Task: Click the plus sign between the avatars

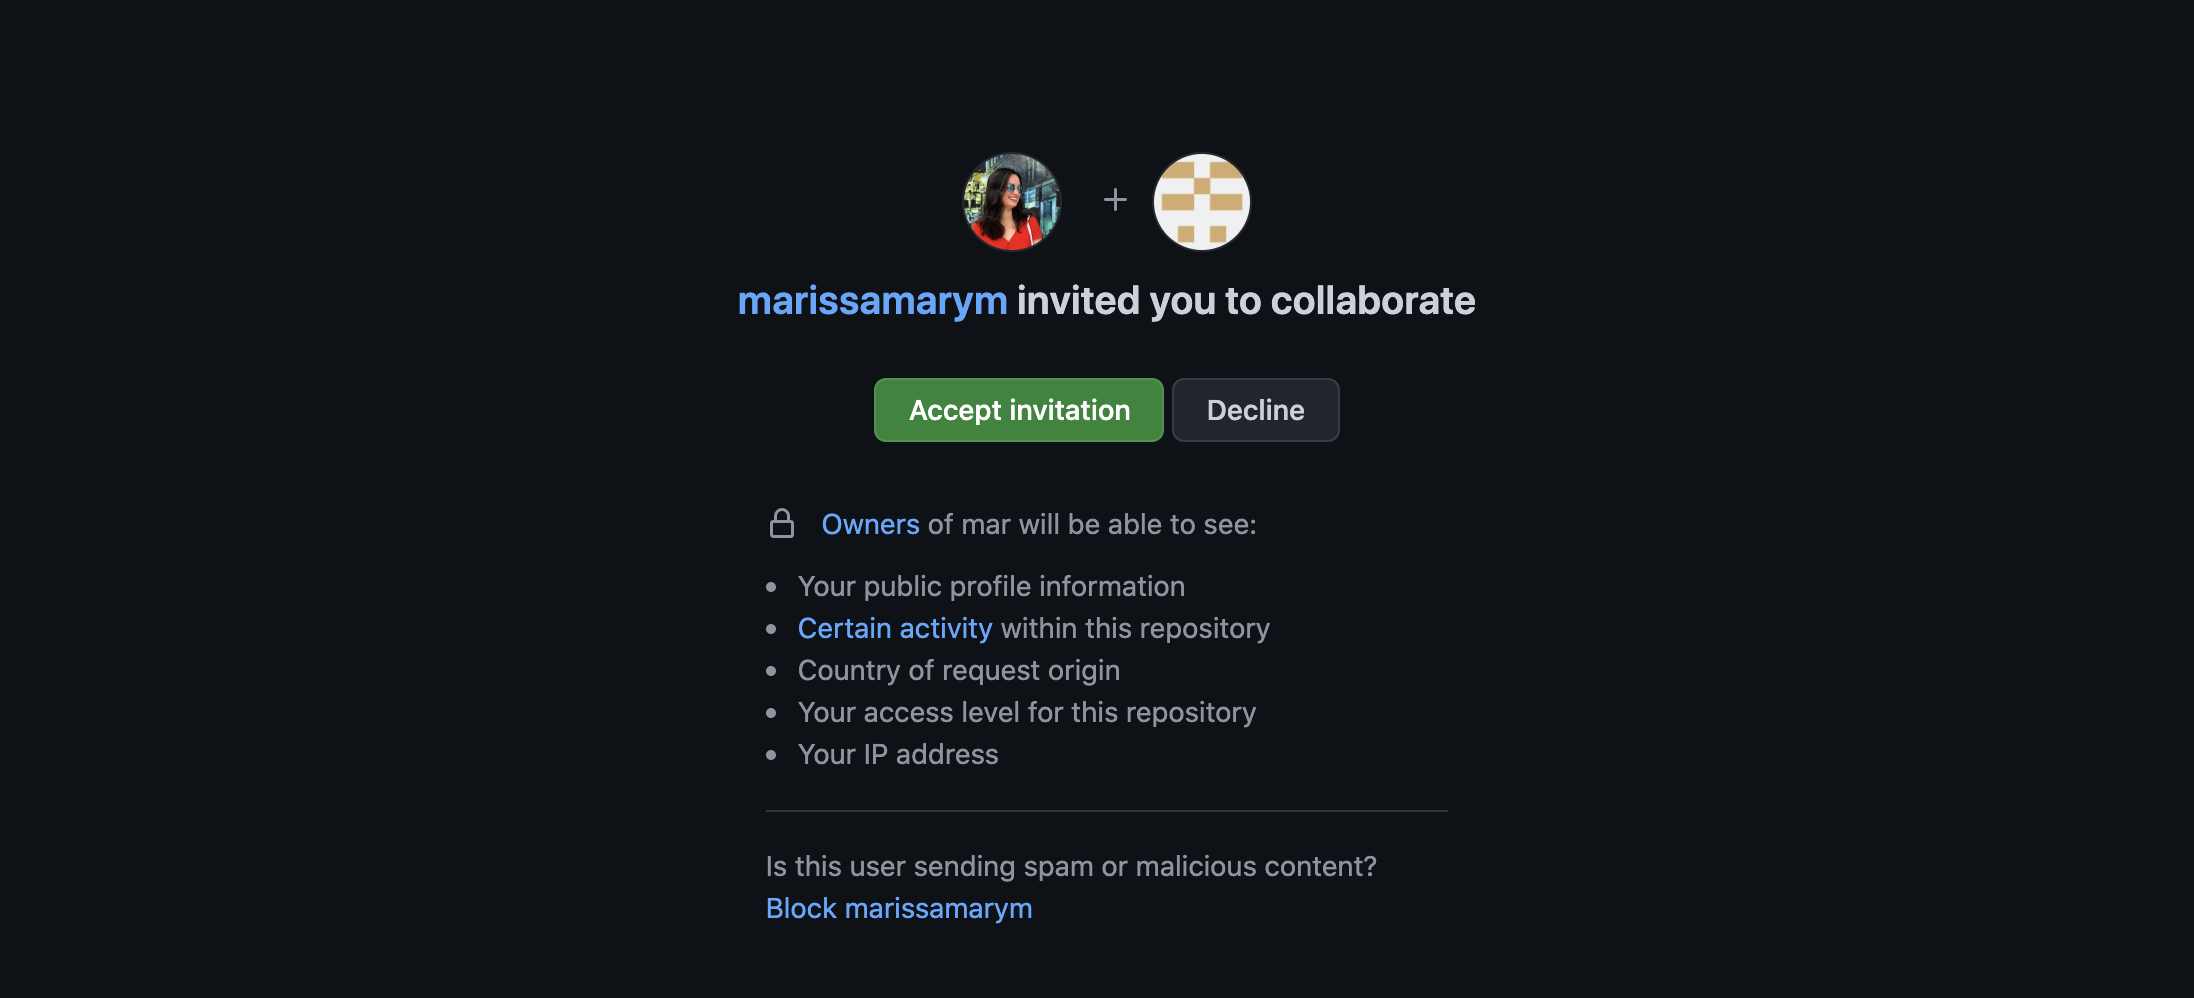Action: (1115, 200)
